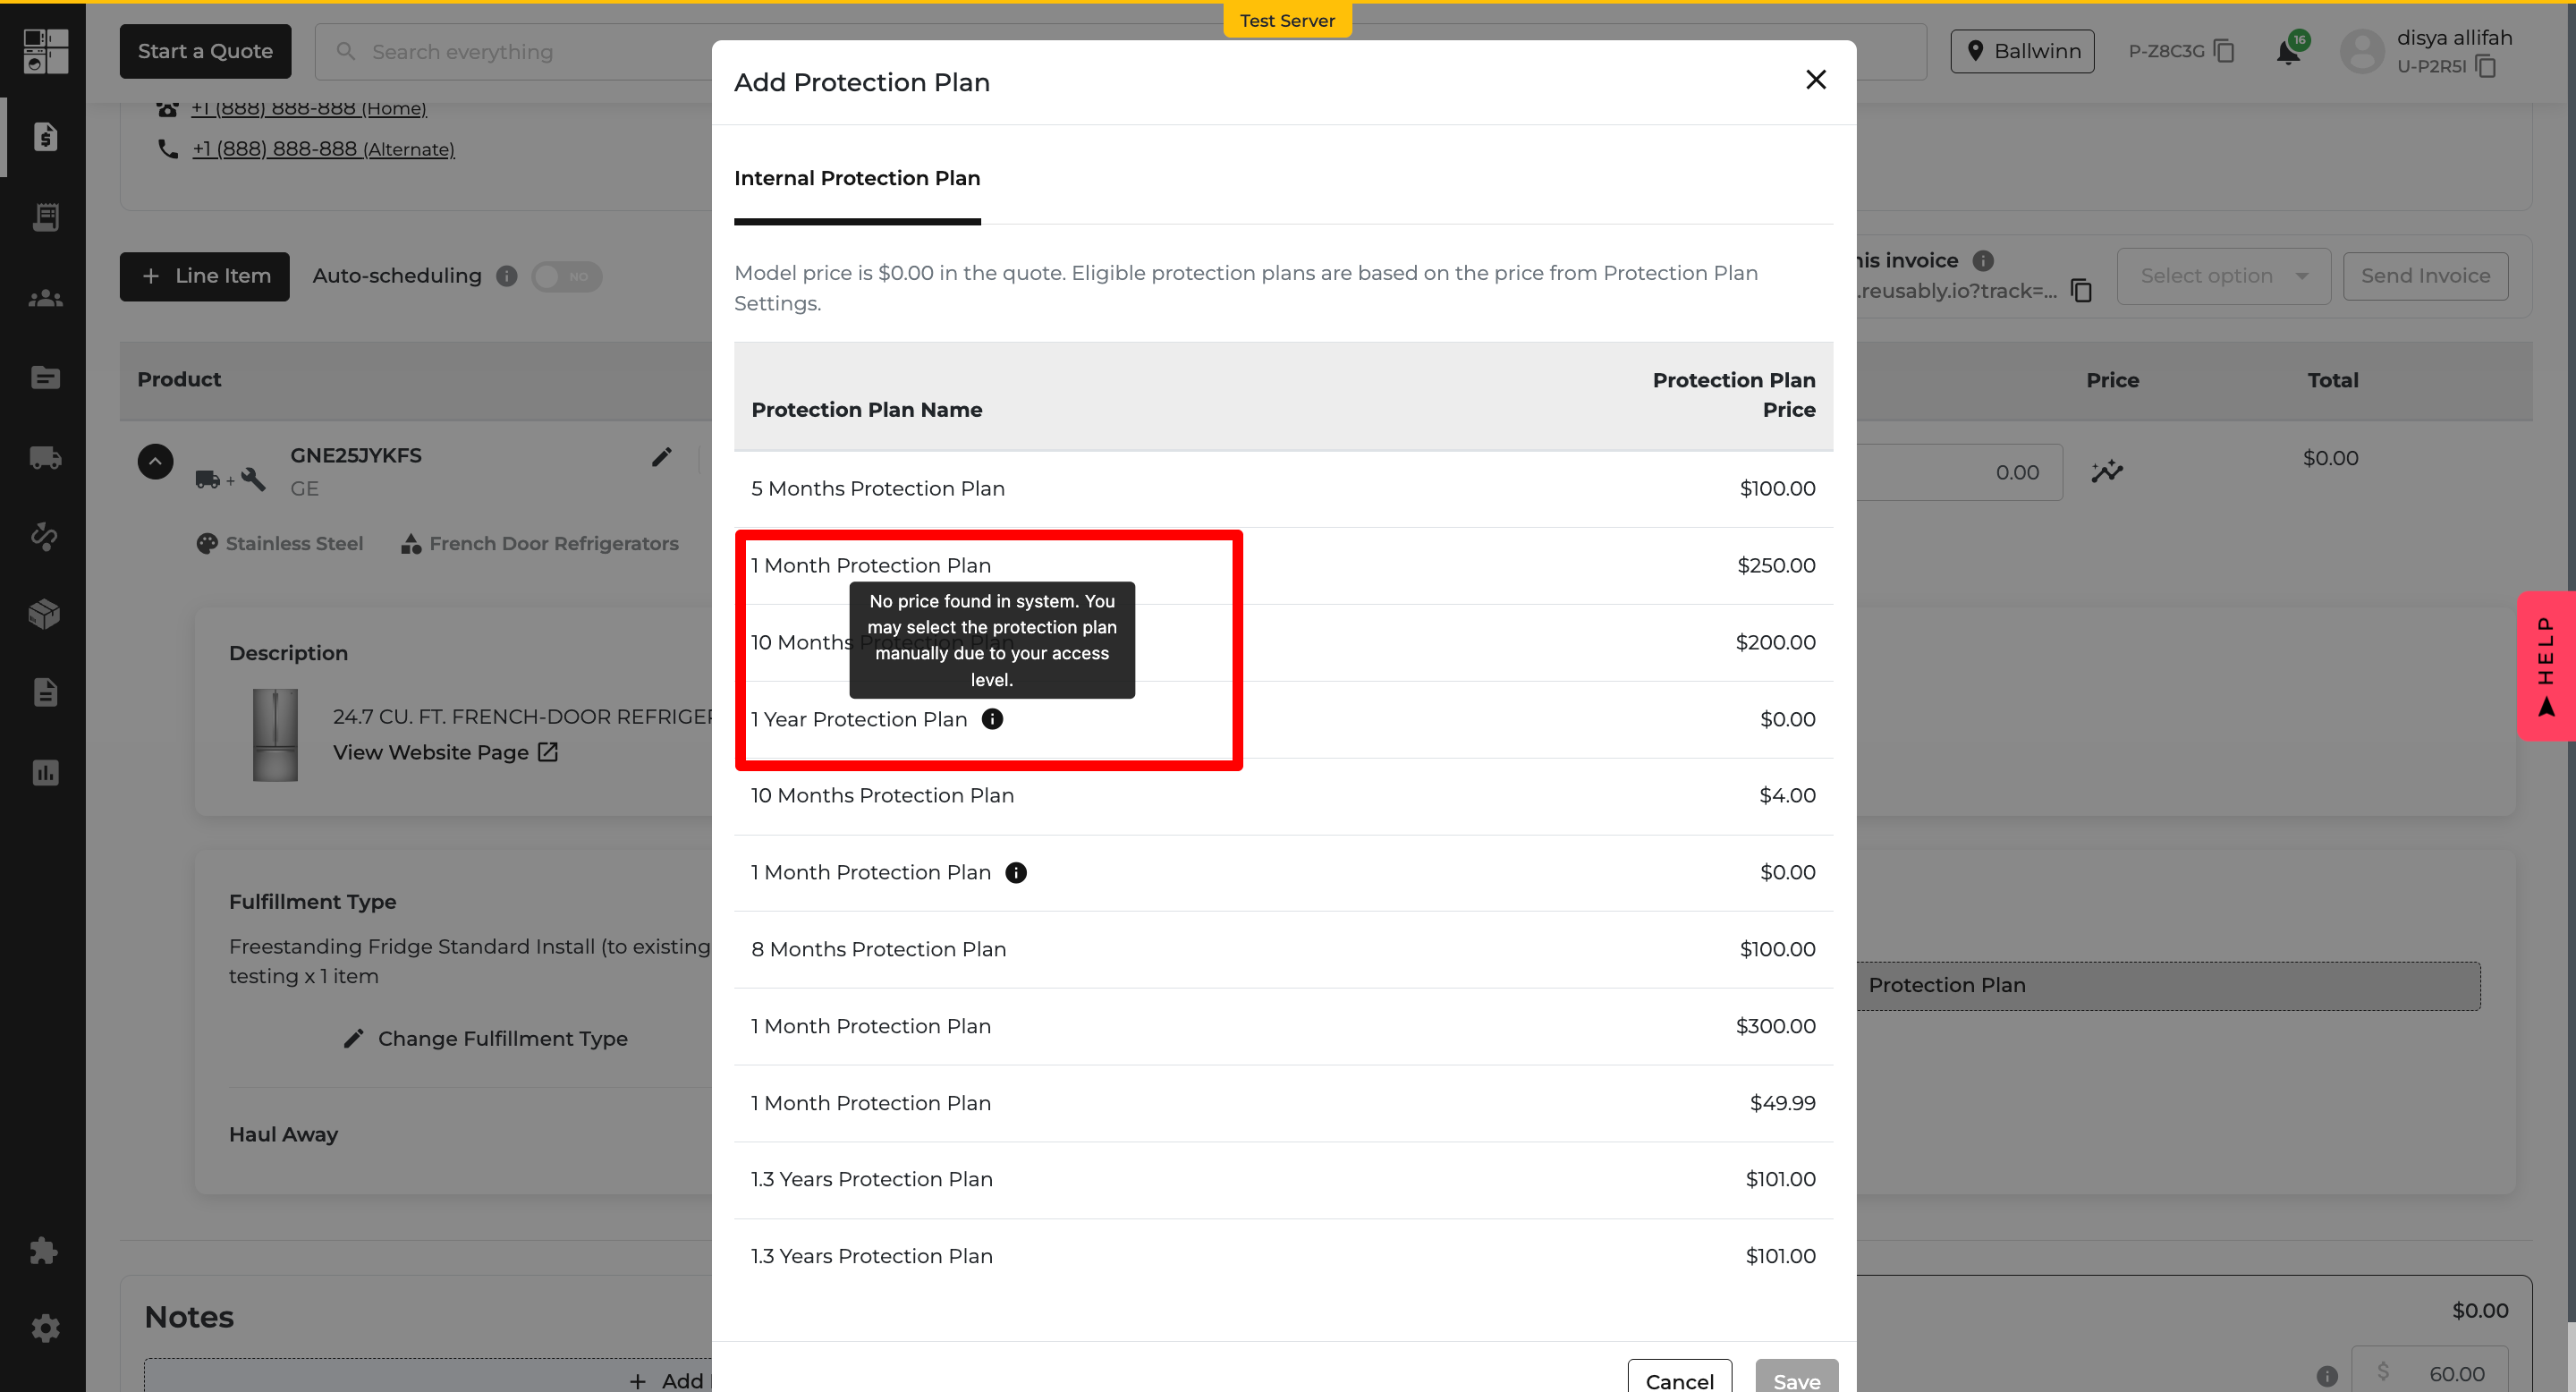This screenshot has height=1392, width=2576.
Task: Click the French Door Refrigerators category tag
Action: tap(540, 543)
